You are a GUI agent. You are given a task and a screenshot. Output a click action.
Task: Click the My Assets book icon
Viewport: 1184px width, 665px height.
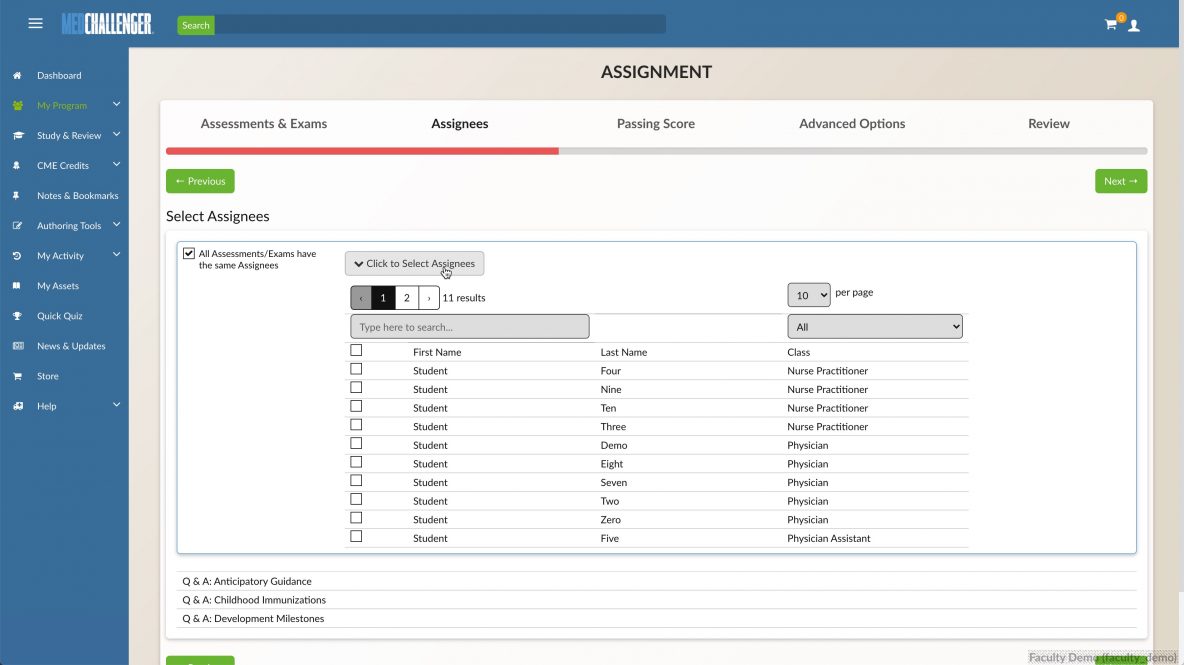click(17, 286)
